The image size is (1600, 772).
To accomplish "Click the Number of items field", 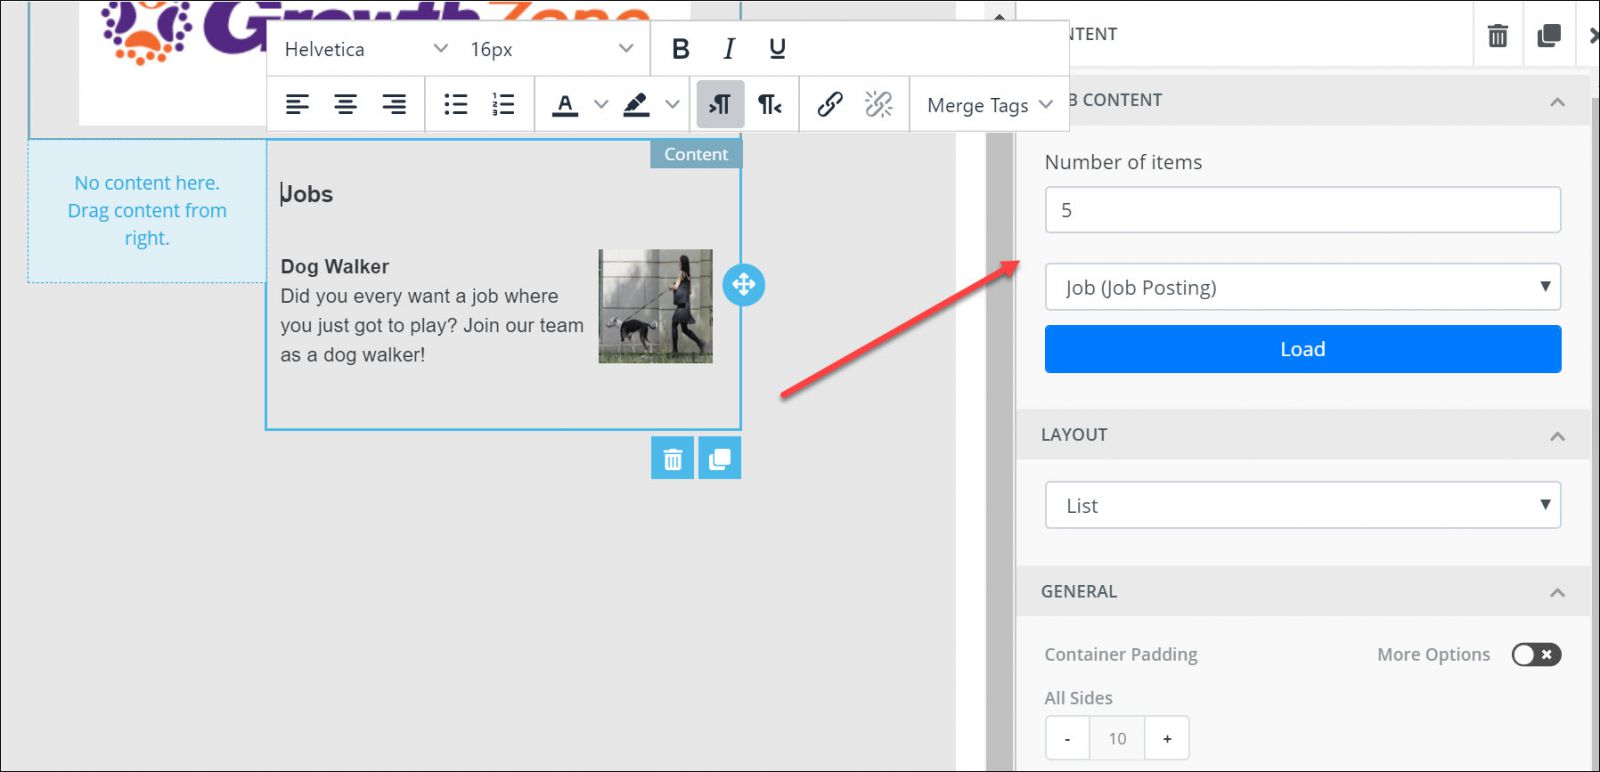I will [x=1302, y=211].
